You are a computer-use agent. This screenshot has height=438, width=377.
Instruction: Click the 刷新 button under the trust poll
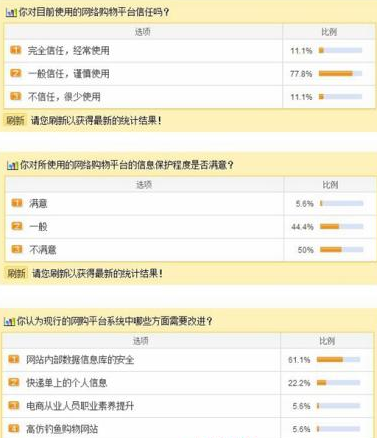point(16,120)
